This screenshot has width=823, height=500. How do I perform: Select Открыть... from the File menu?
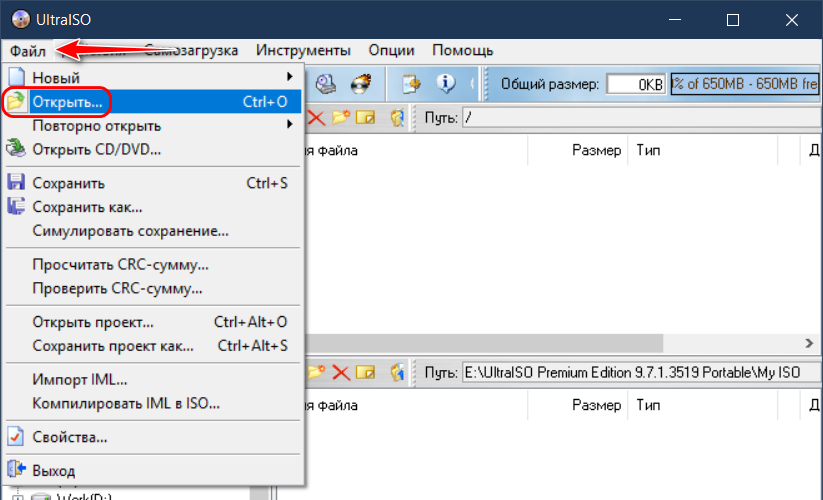click(67, 102)
